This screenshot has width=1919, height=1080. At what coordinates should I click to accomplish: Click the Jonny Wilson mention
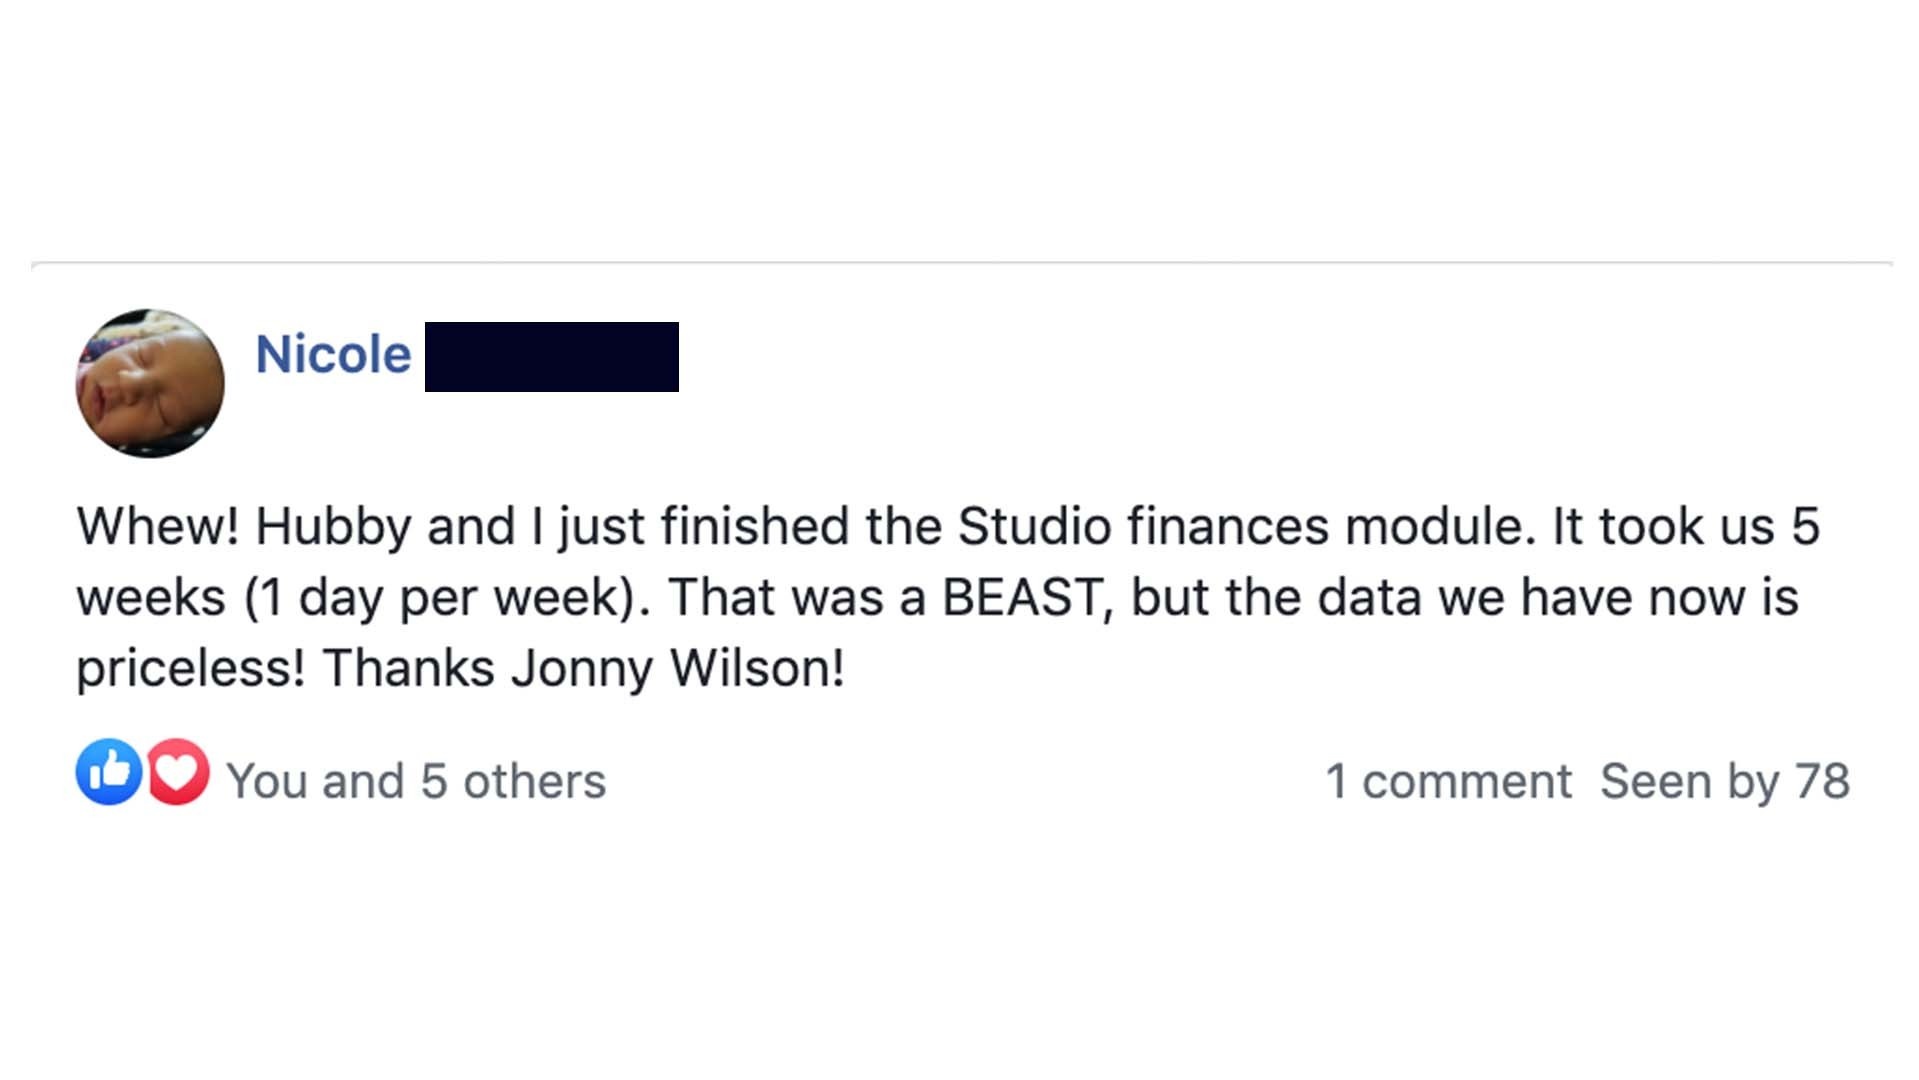(x=677, y=668)
